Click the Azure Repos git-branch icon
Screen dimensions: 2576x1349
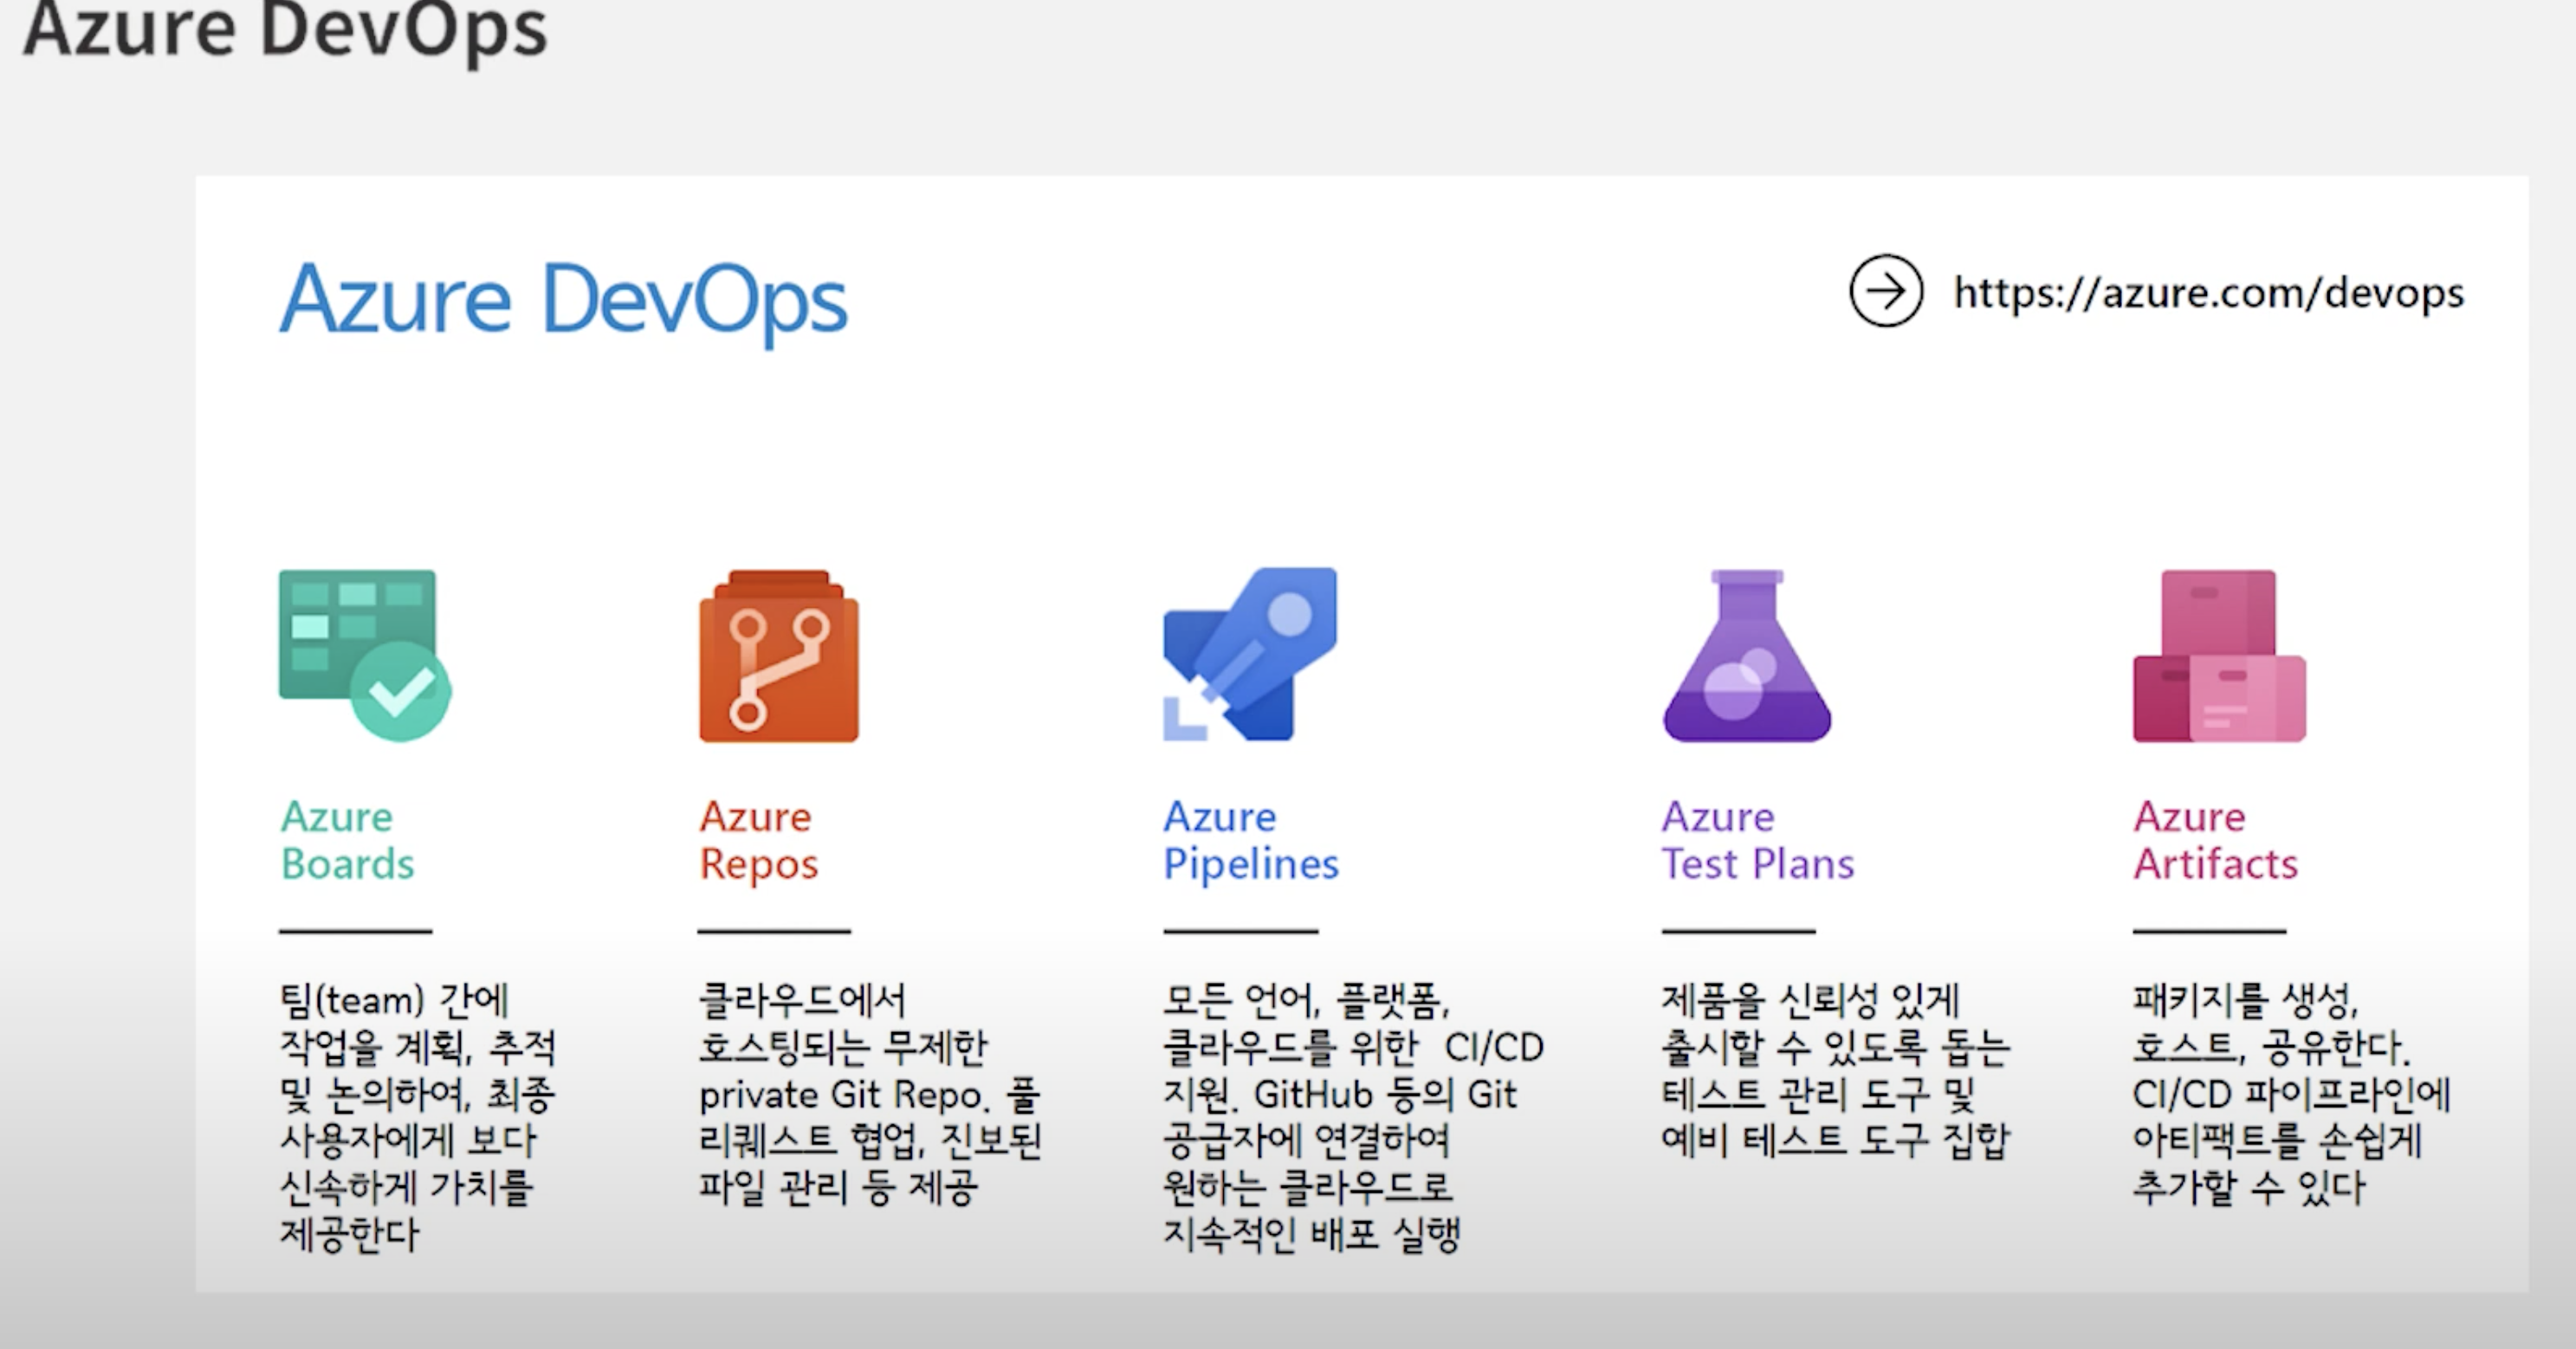(x=779, y=656)
